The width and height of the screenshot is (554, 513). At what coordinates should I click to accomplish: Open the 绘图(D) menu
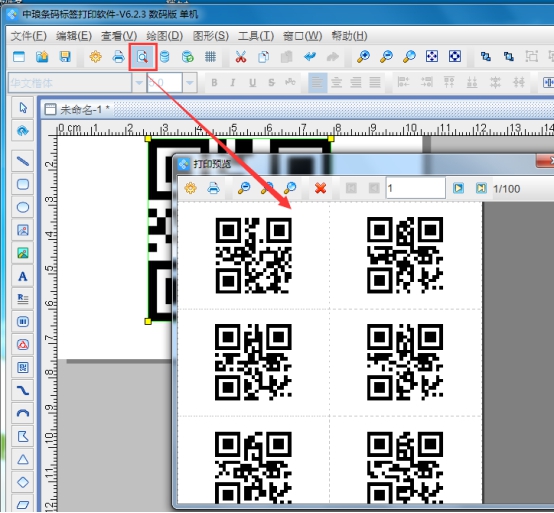pos(165,36)
